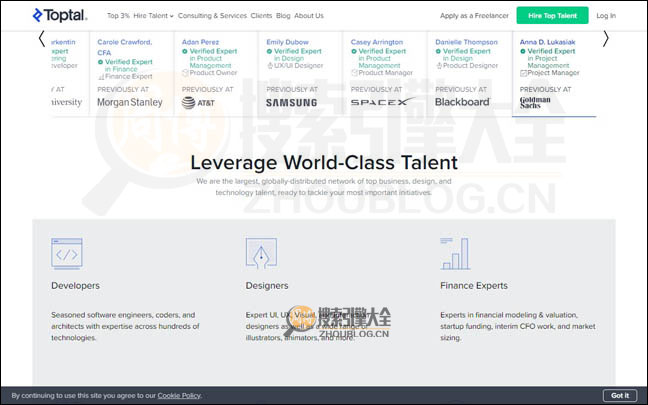Click Casey Arrington's verified checkmark icon
The width and height of the screenshot is (648, 405).
354,51
